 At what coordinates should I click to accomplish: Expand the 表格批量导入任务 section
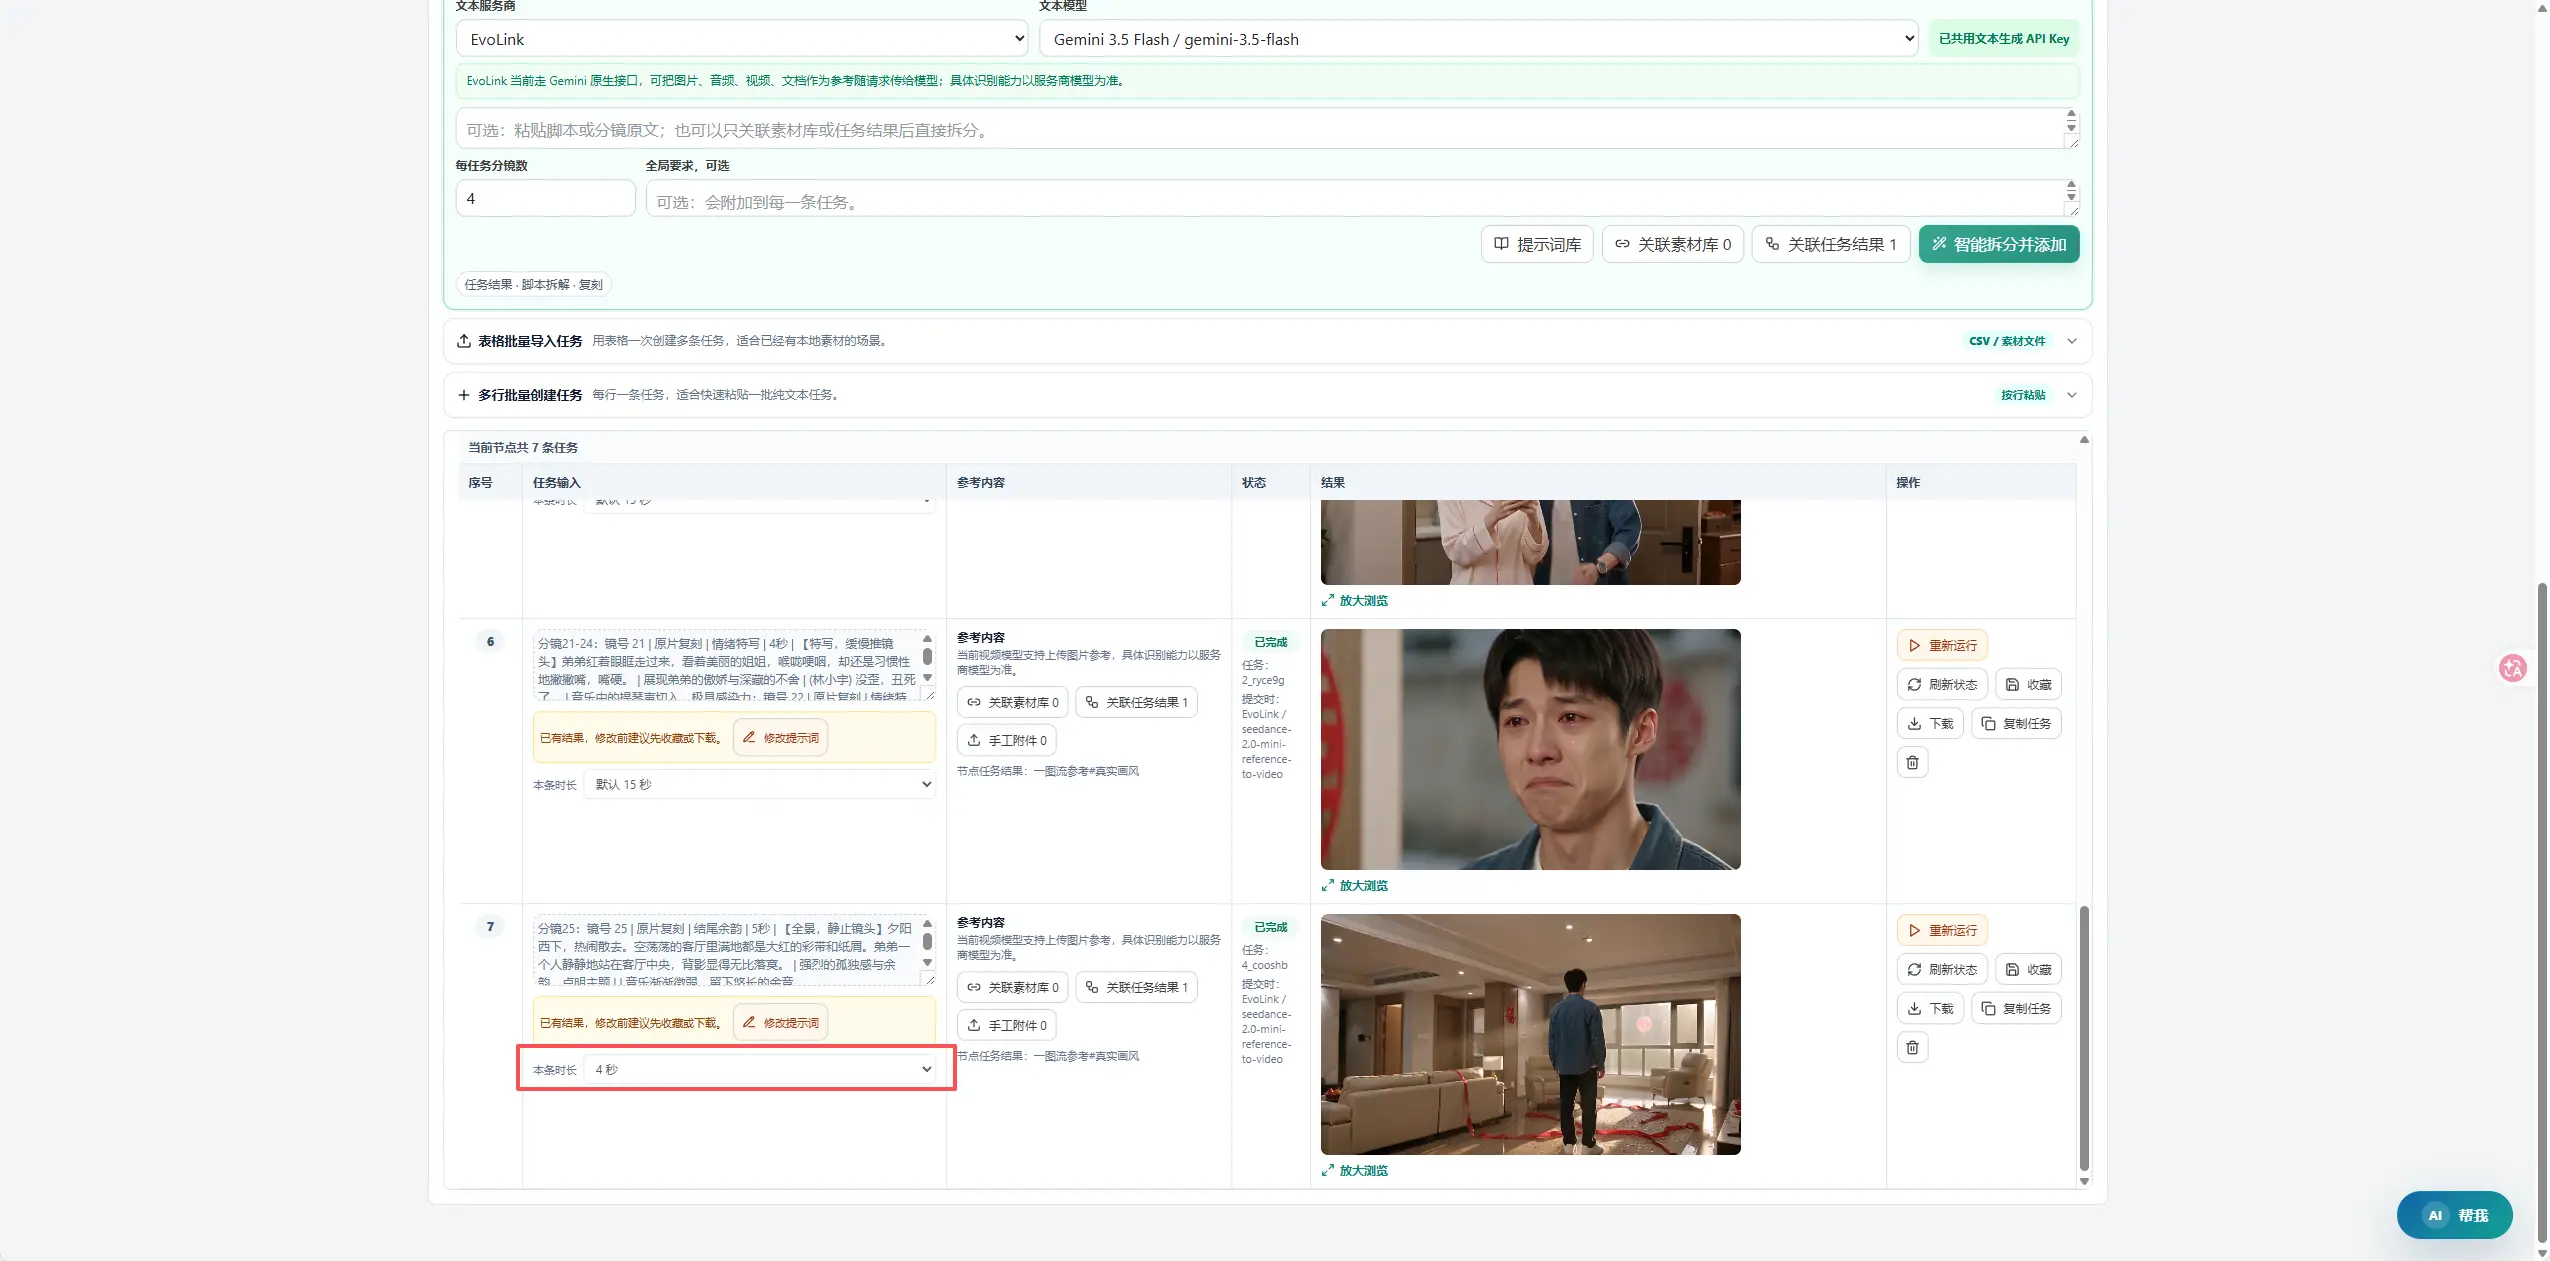click(1267, 341)
